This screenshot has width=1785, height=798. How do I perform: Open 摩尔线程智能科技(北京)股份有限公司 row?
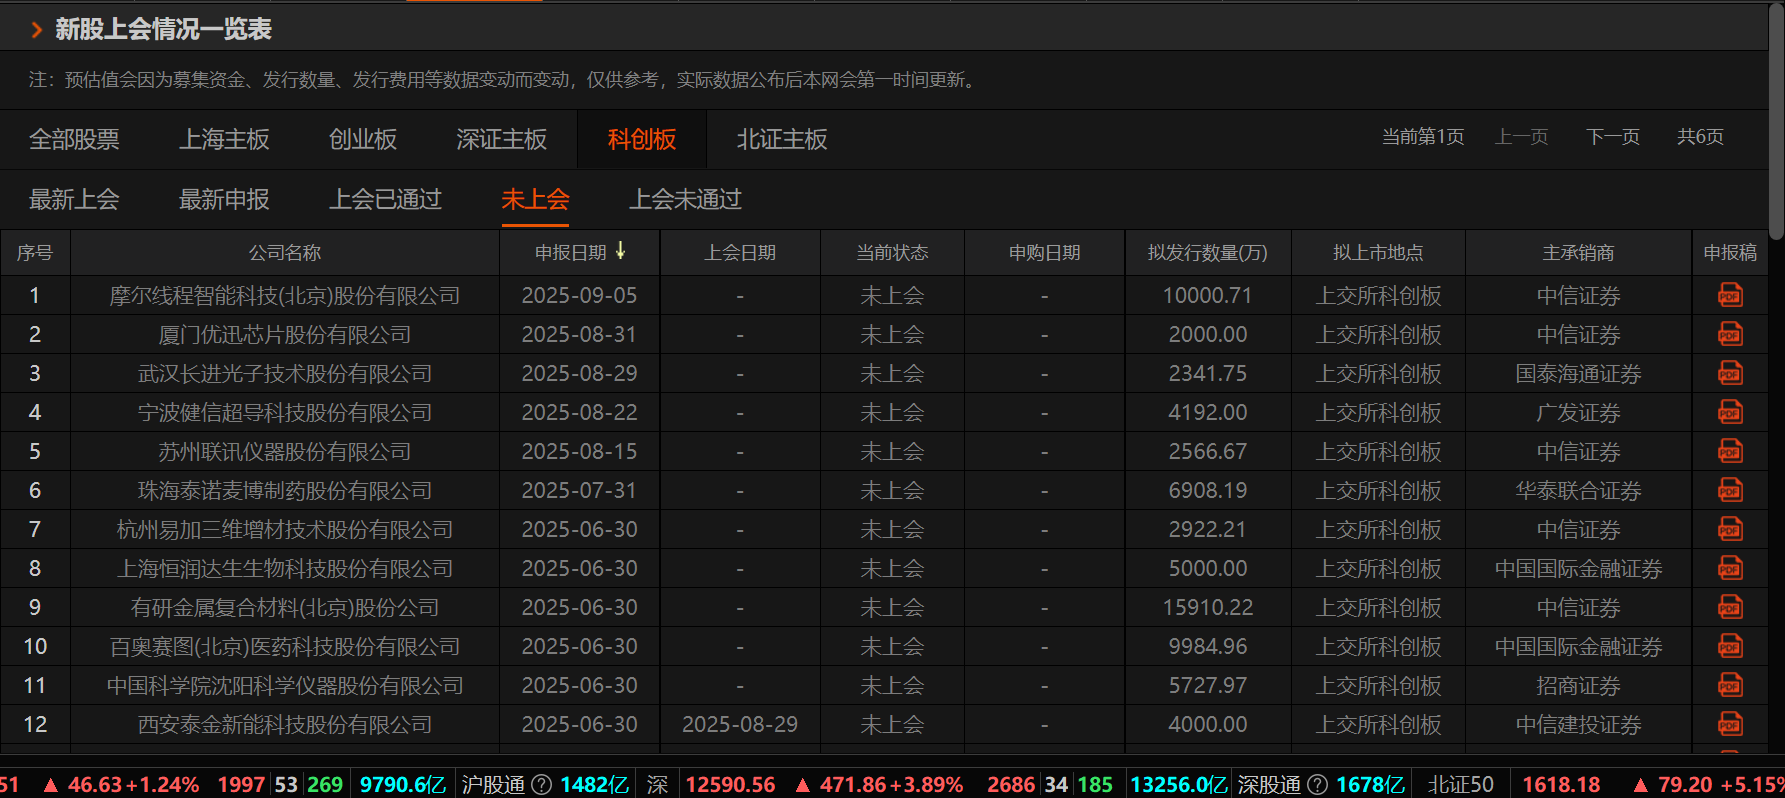click(x=285, y=296)
